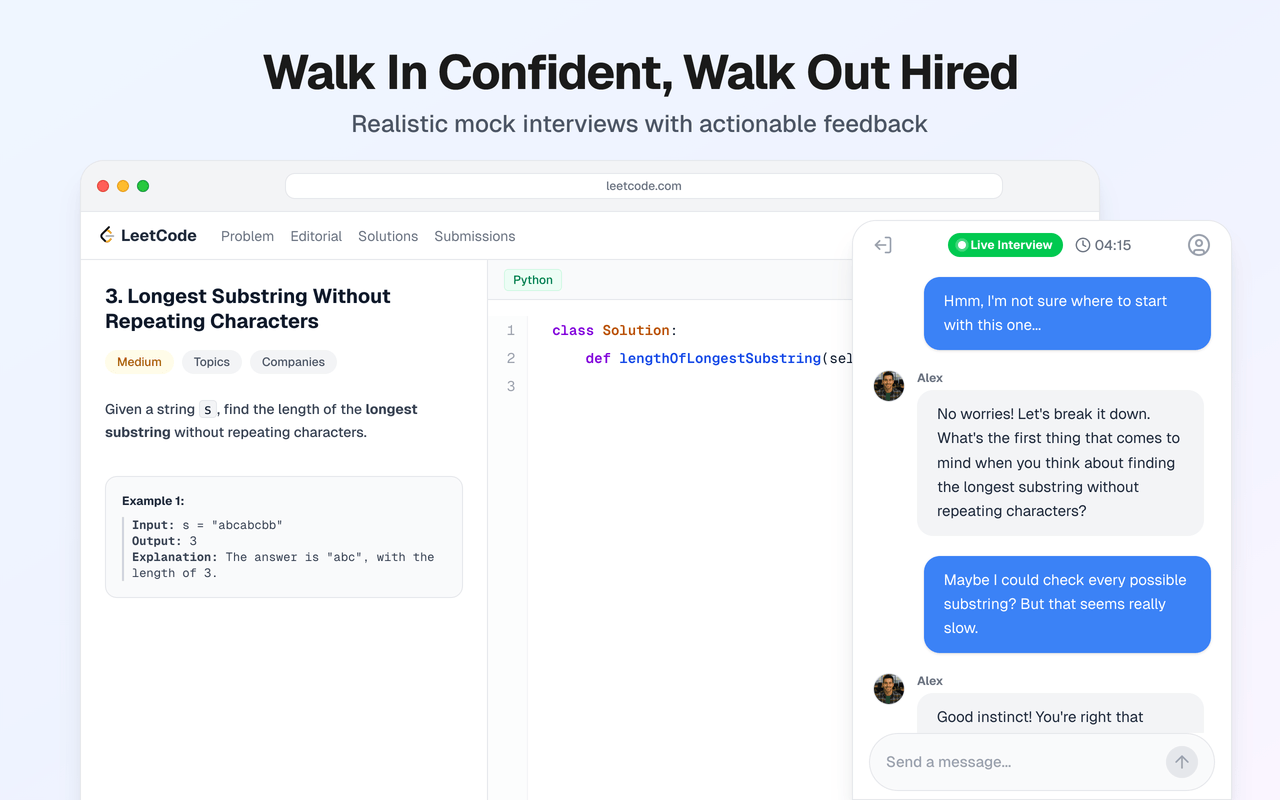Open the profile account icon in the chat panel
Image resolution: width=1280 pixels, height=800 pixels.
[1198, 244]
